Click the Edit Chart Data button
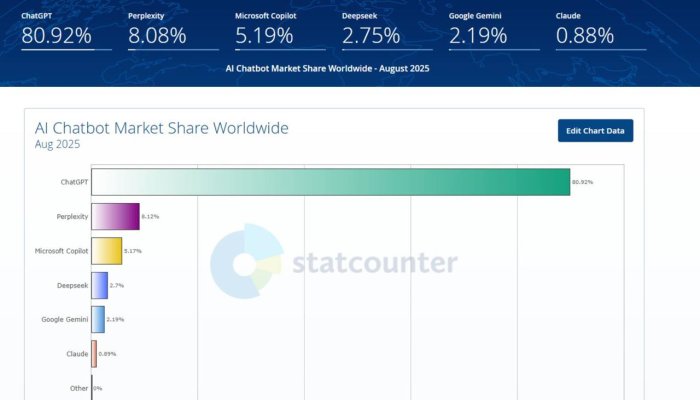700x400 pixels. [x=595, y=131]
